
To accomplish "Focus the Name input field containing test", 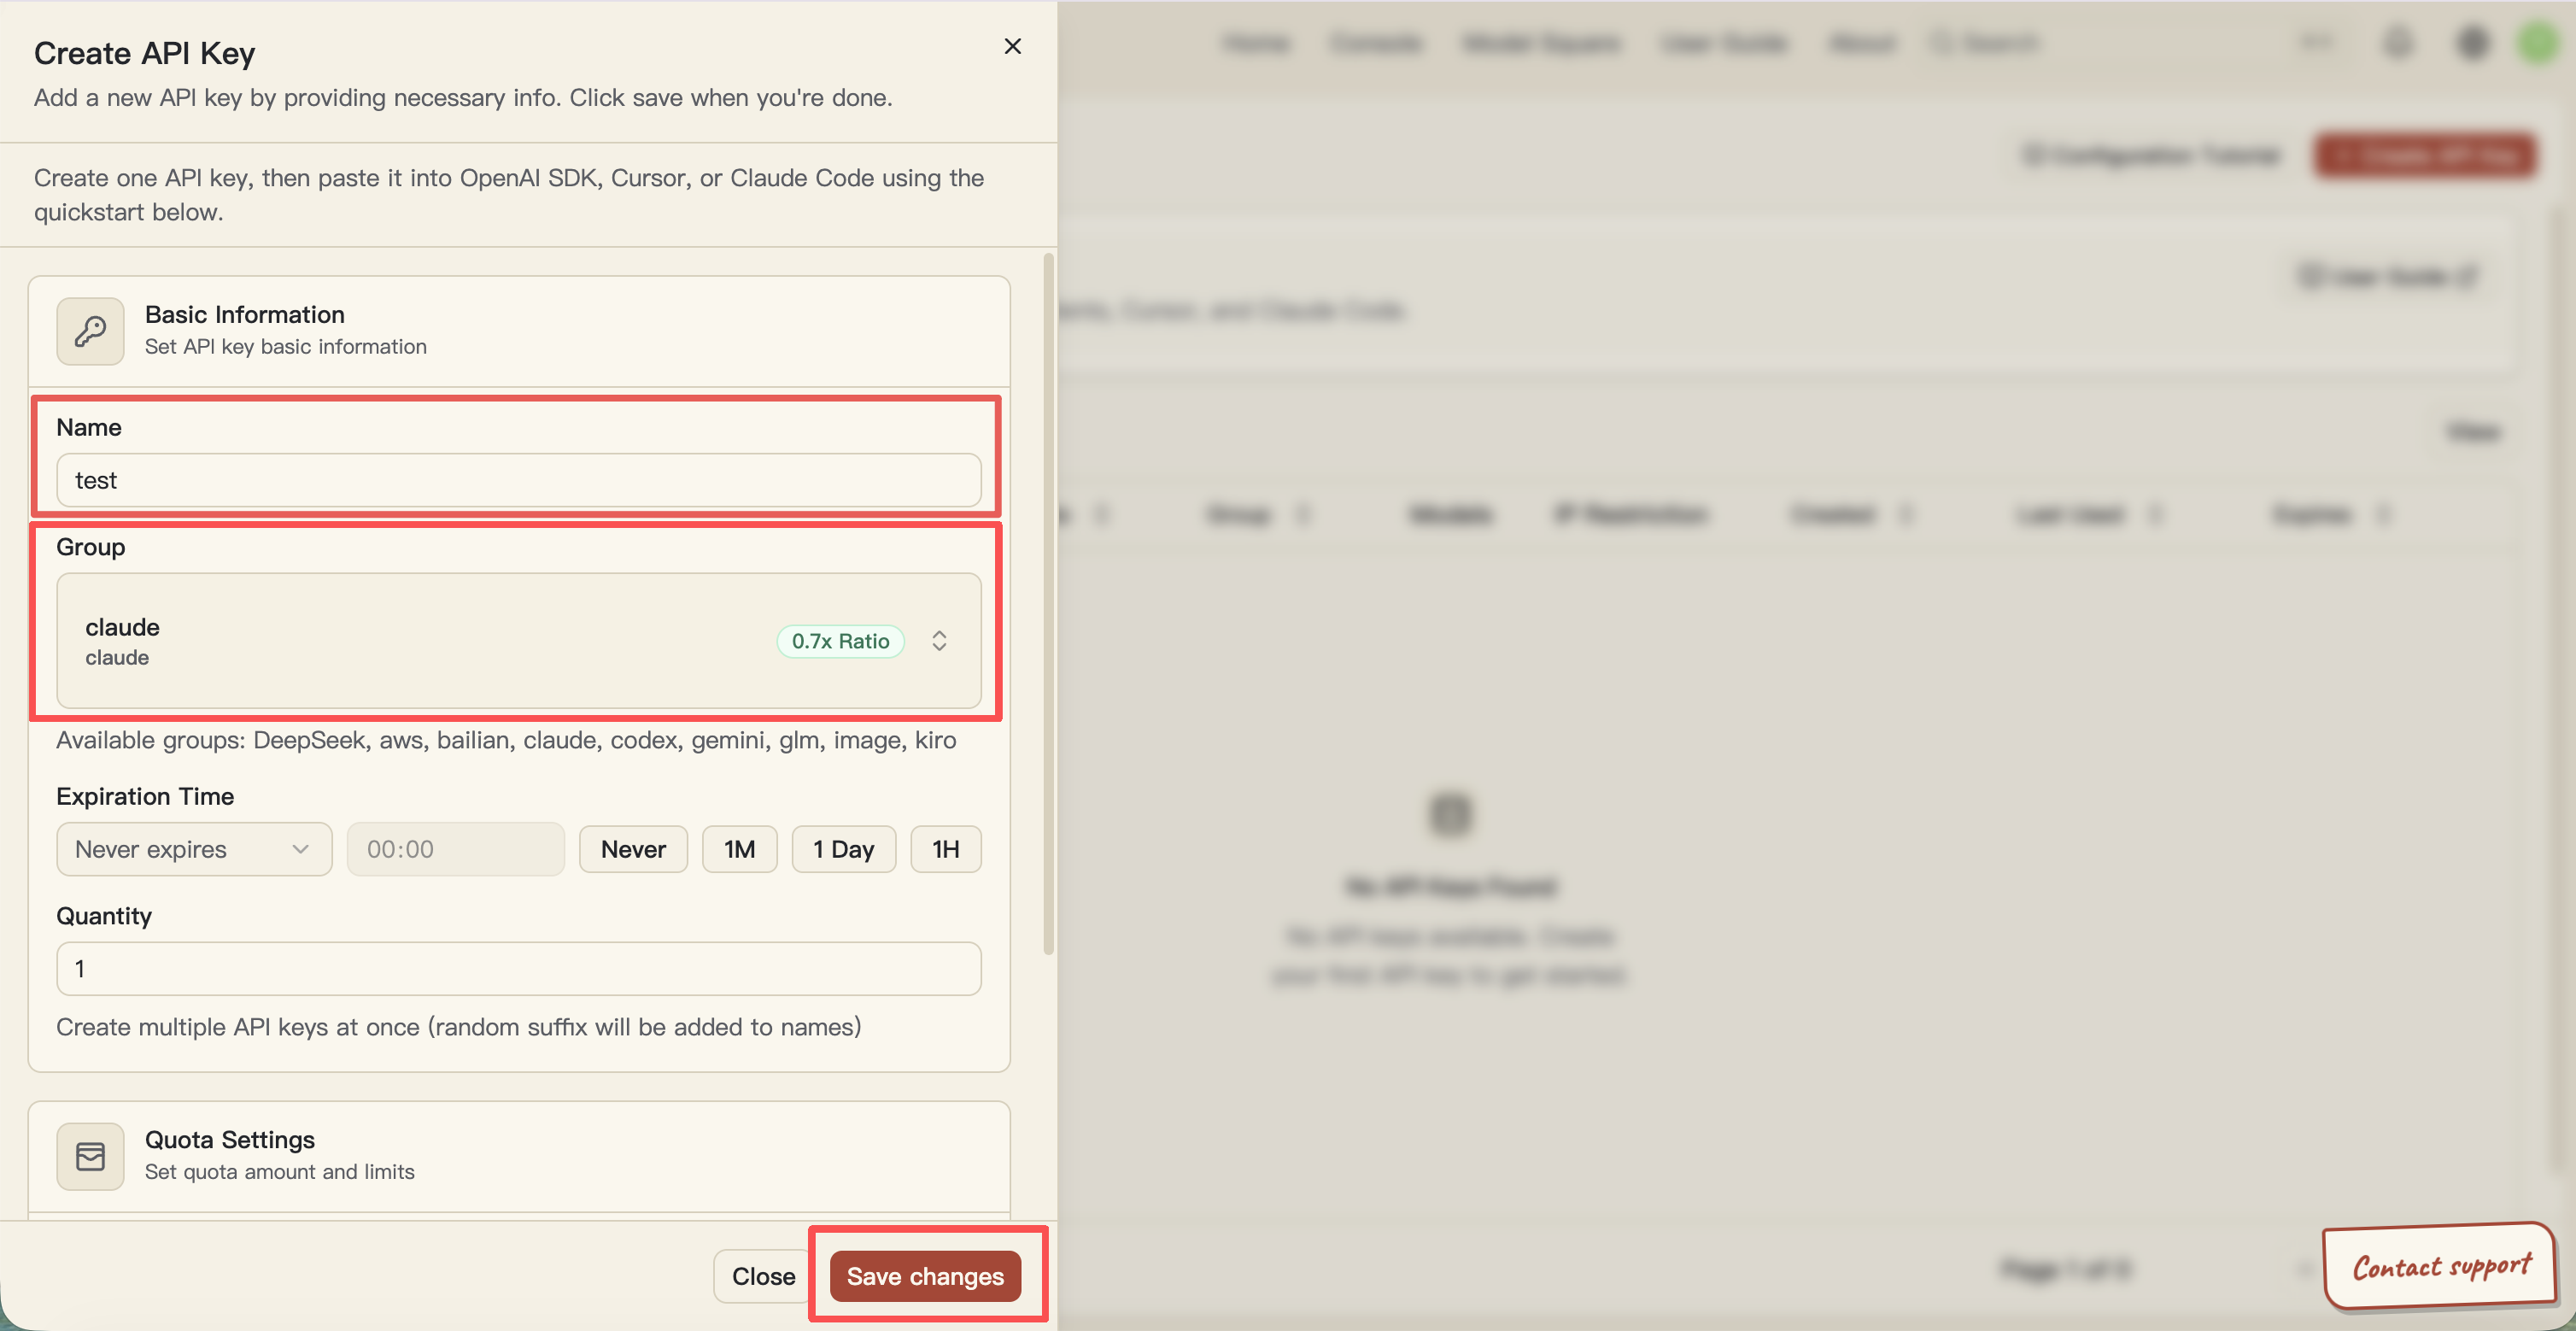I will (518, 480).
